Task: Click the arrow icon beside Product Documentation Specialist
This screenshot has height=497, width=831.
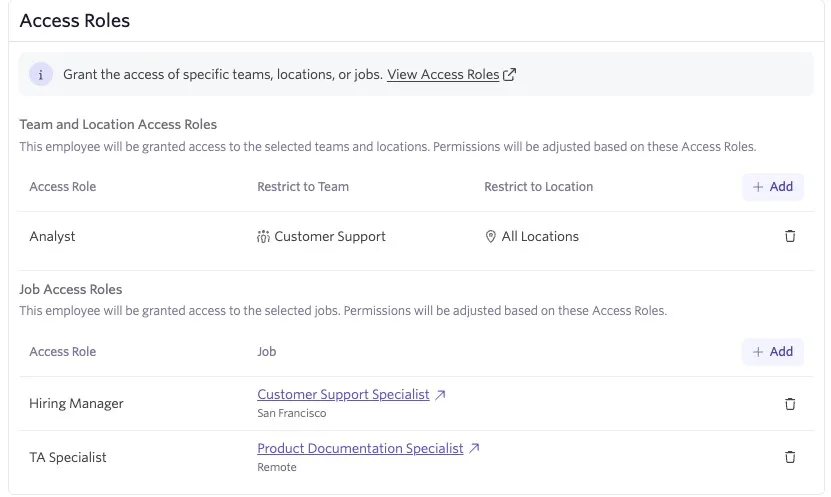Action: 474,448
